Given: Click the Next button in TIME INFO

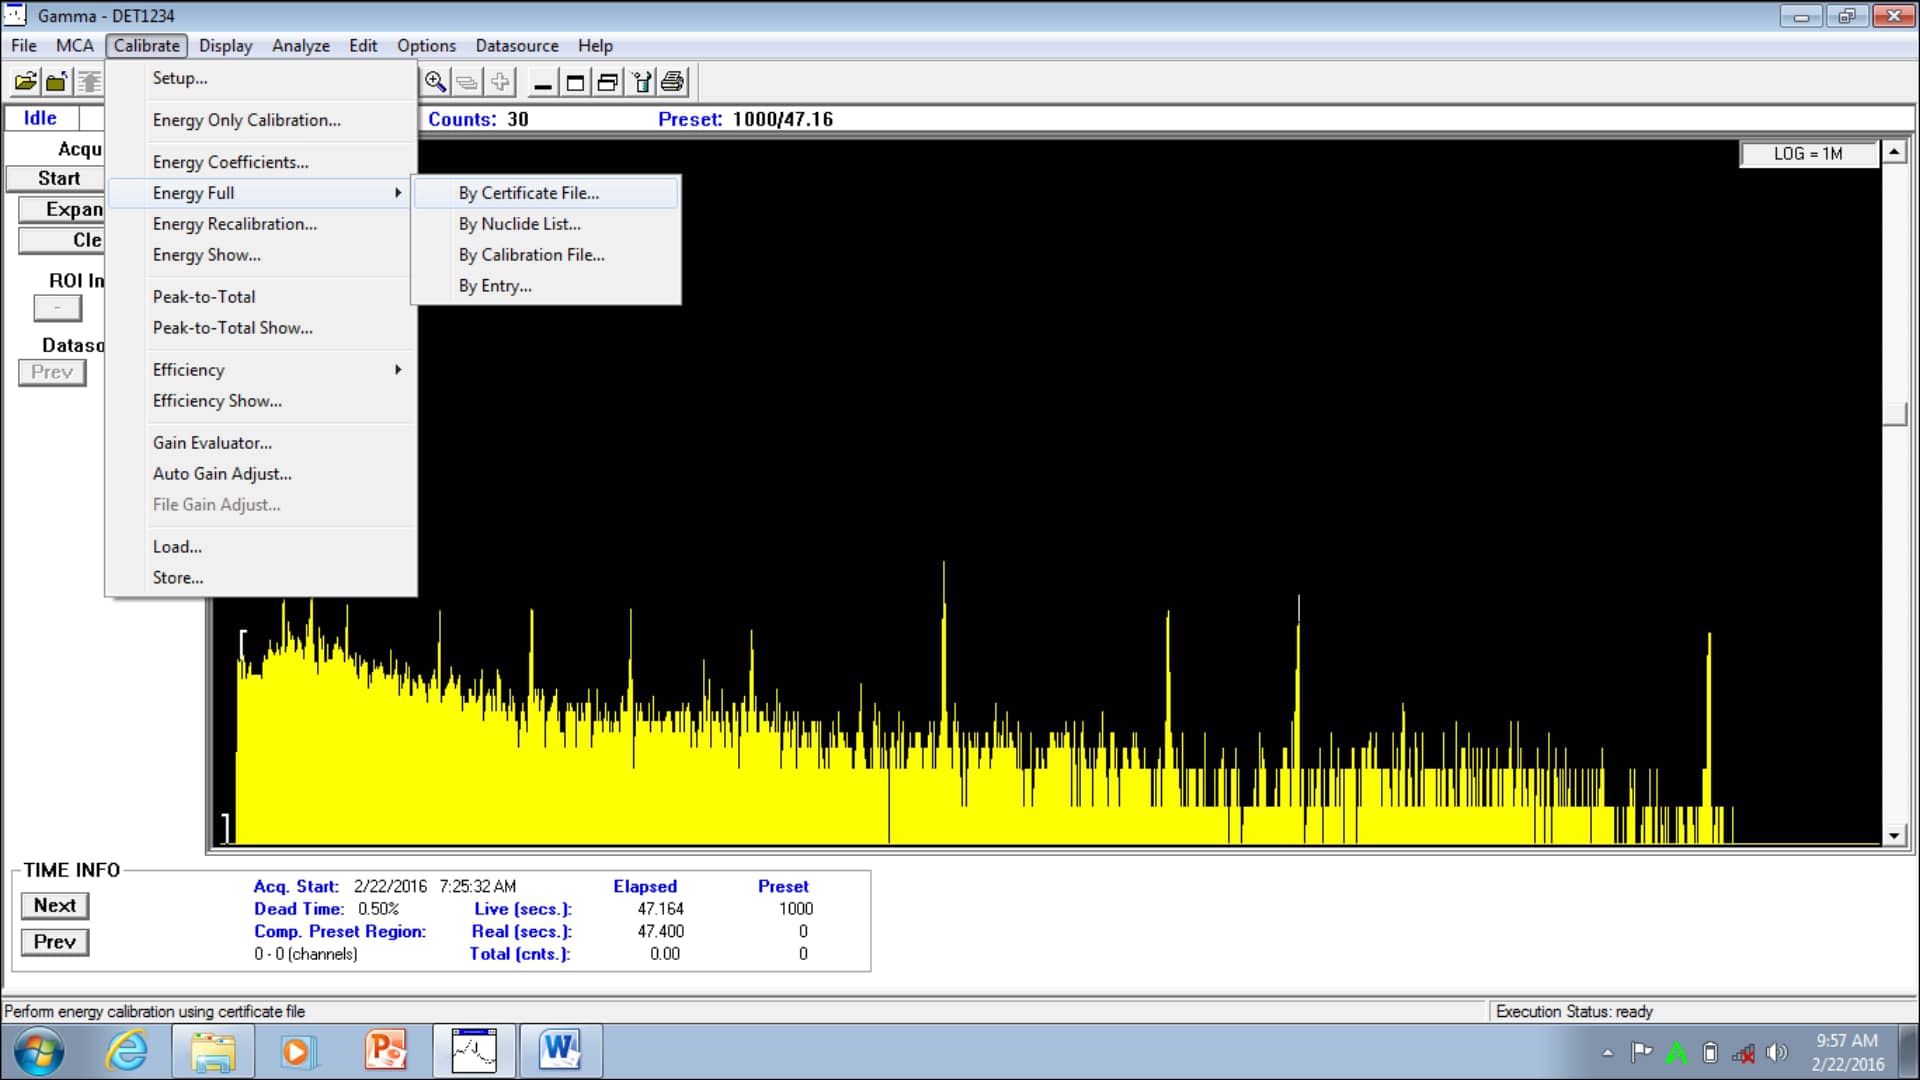Looking at the screenshot, I should coord(54,905).
